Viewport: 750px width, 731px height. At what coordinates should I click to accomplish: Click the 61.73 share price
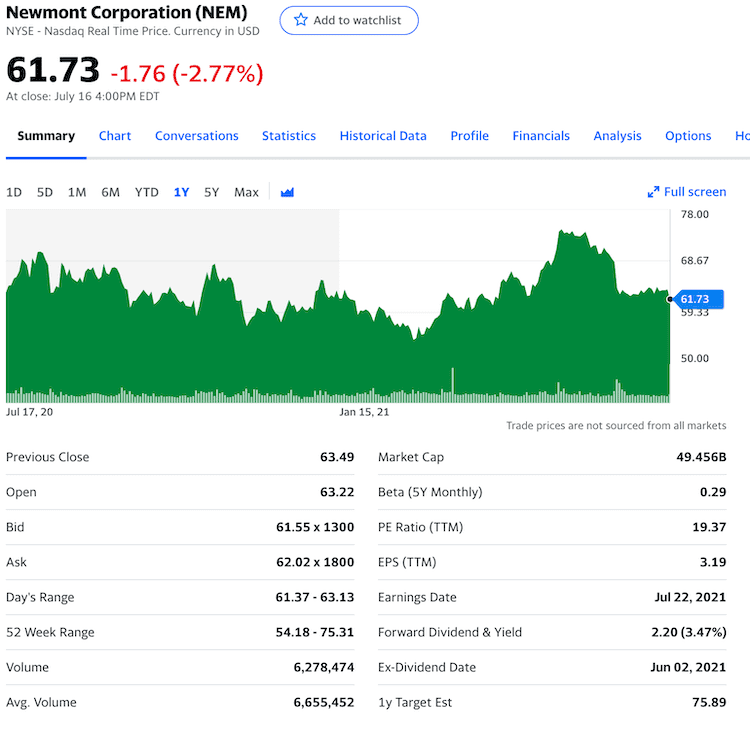point(53,70)
